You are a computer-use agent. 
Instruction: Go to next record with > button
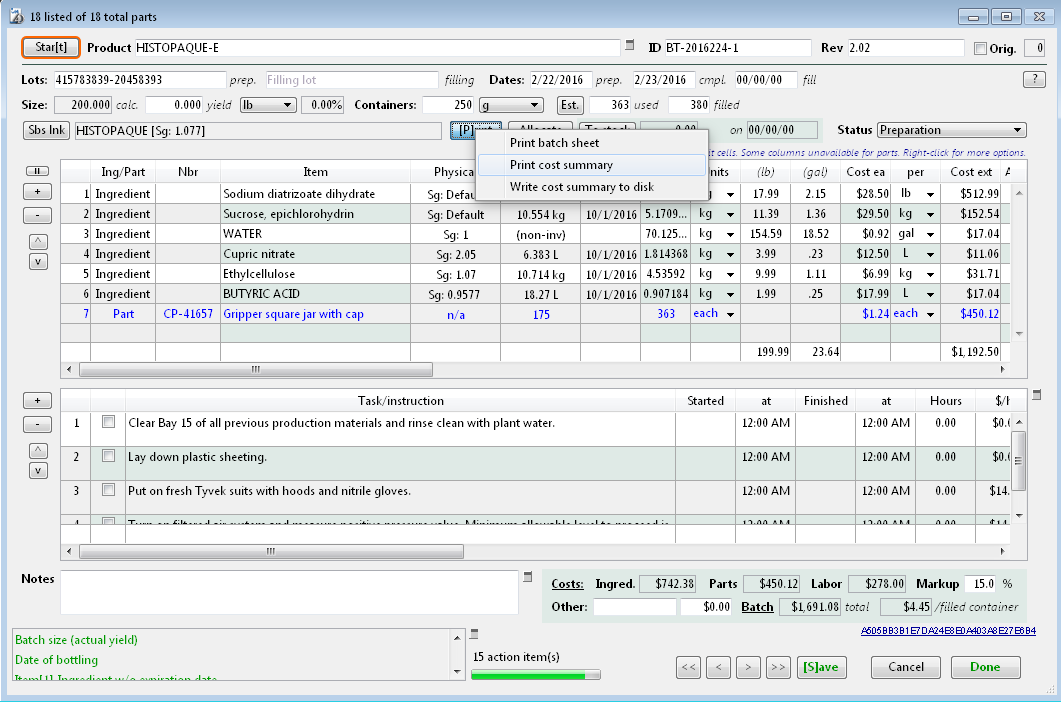pyautogui.click(x=748, y=667)
